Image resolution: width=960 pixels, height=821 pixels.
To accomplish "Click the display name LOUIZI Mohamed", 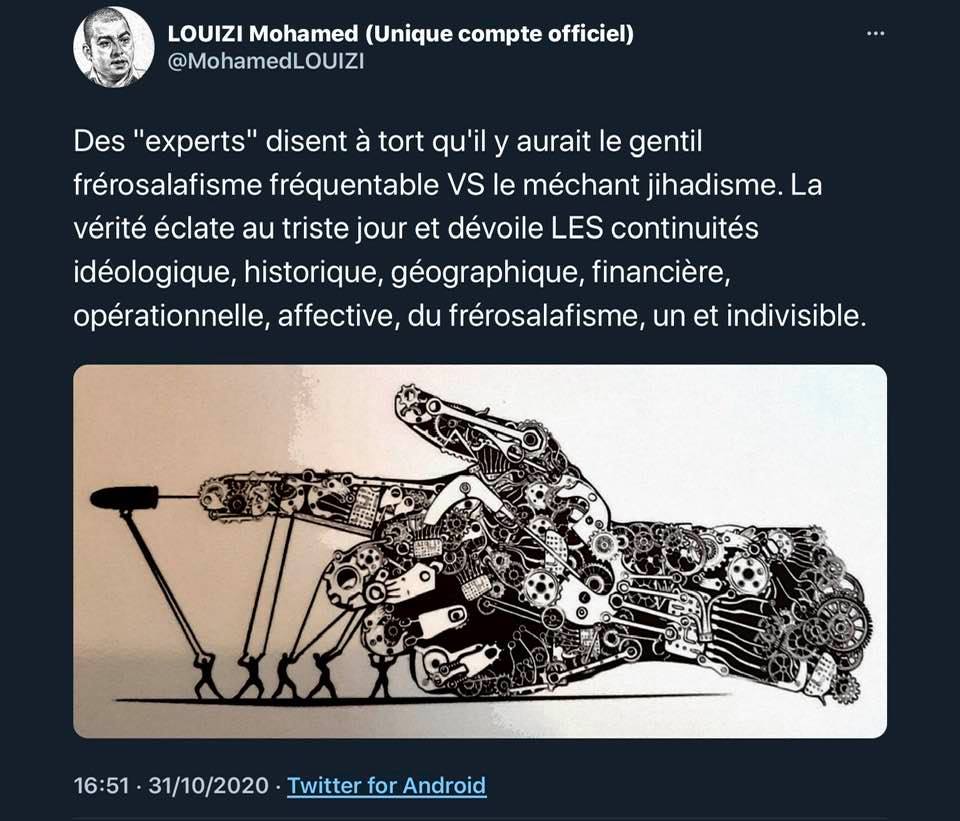I will pyautogui.click(x=263, y=34).
